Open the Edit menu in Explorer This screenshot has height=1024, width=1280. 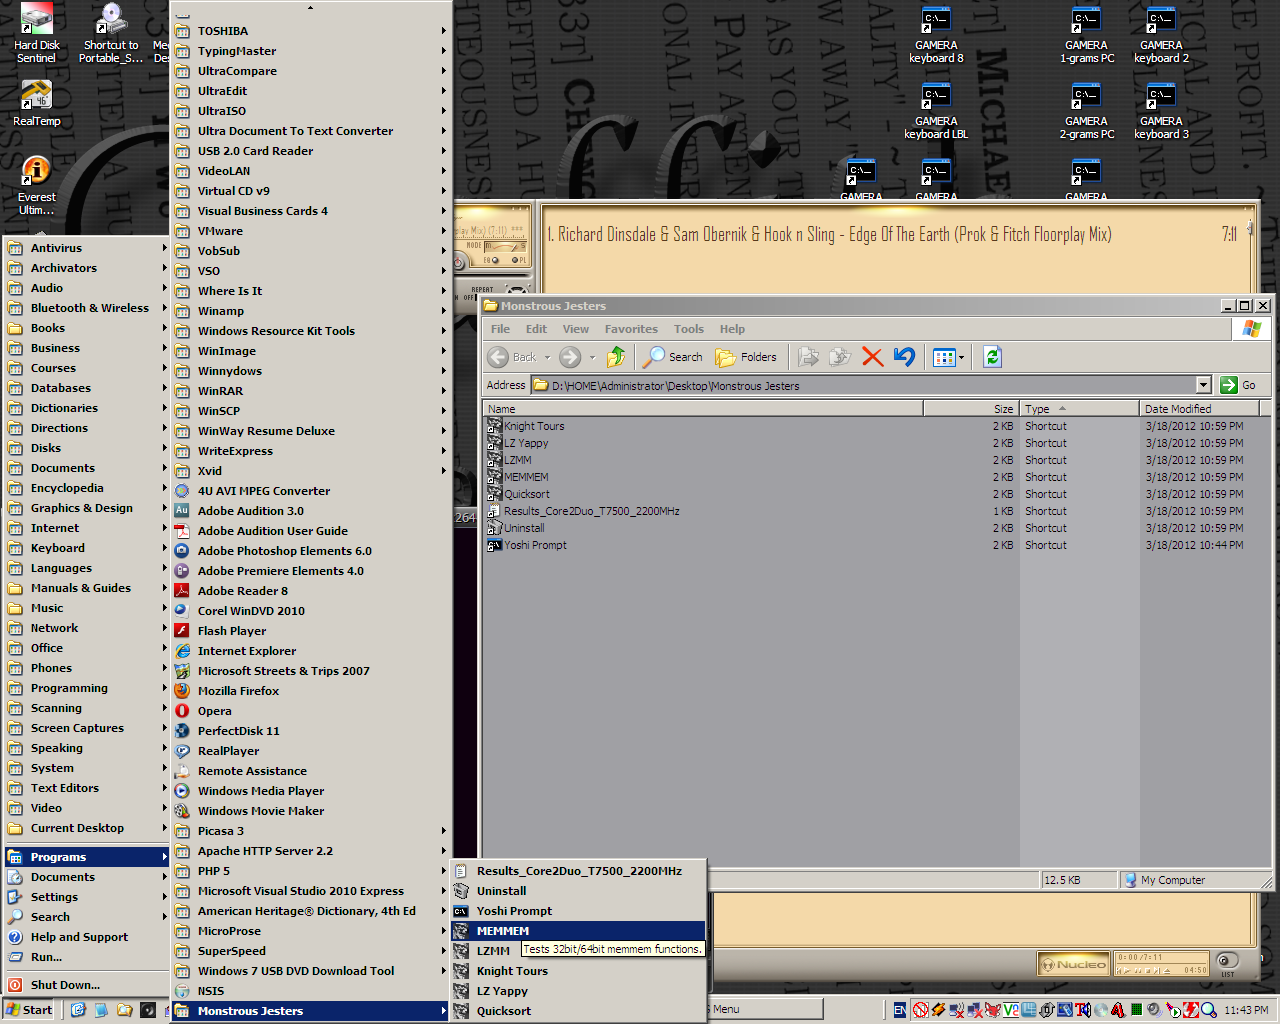pyautogui.click(x=536, y=329)
